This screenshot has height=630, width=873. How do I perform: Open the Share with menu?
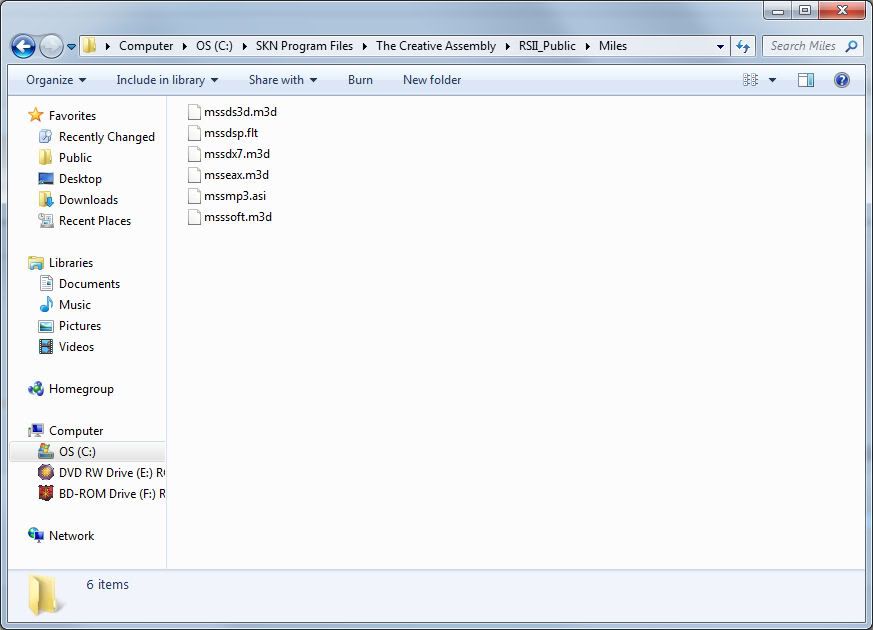(x=282, y=80)
